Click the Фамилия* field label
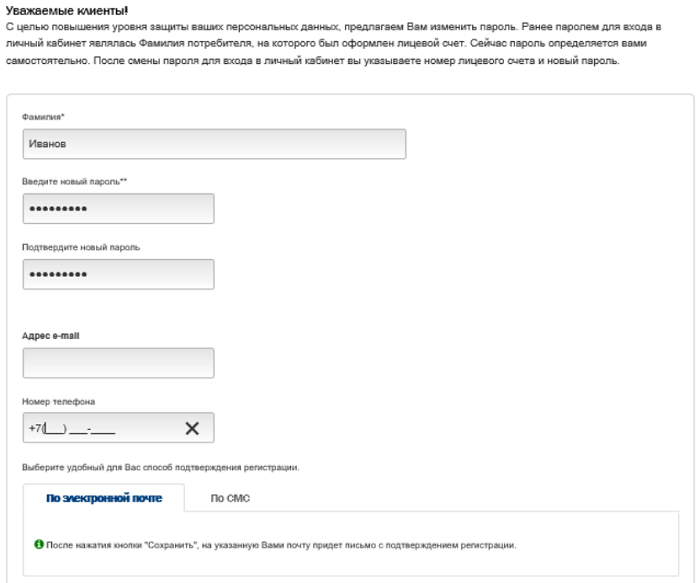This screenshot has height=583, width=700. point(43,117)
